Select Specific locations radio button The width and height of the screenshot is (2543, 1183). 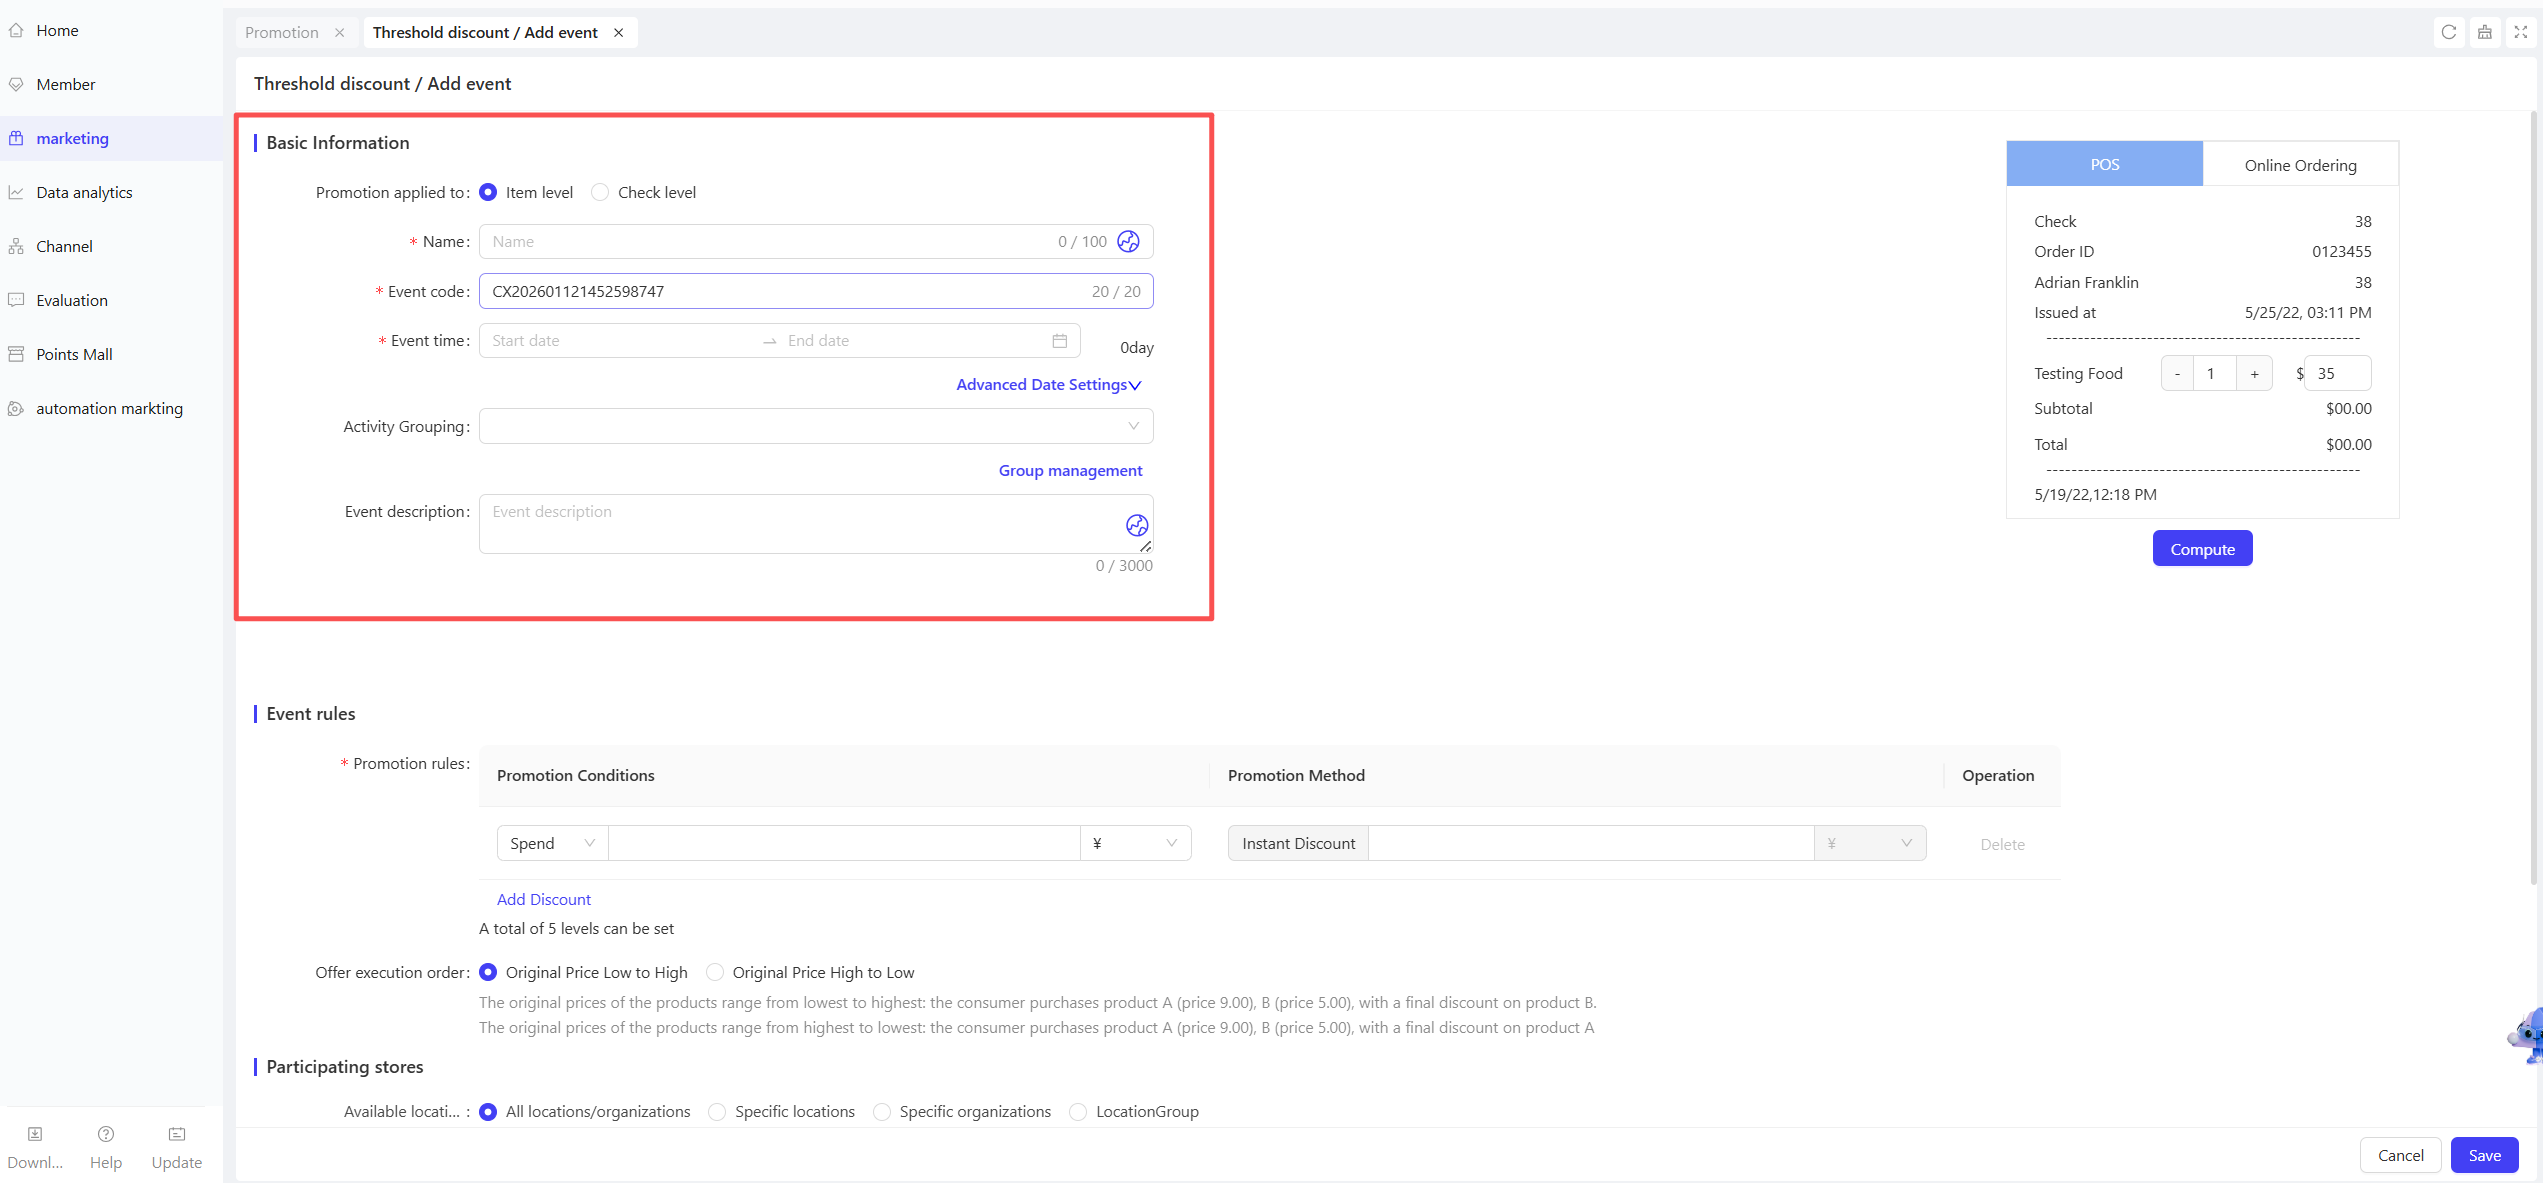[717, 1111]
